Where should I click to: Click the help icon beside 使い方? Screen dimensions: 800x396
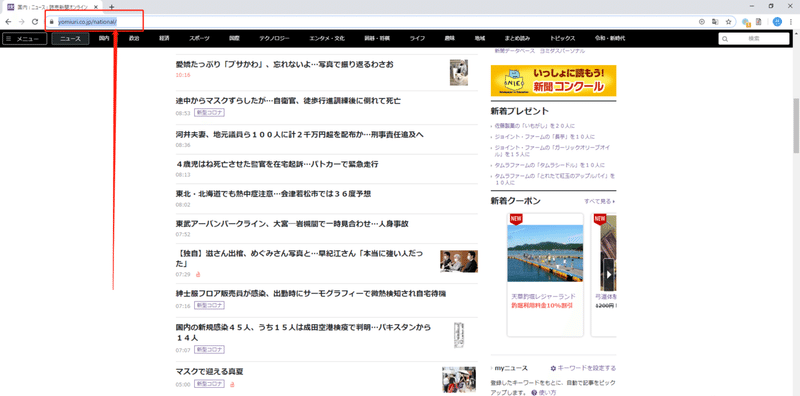pos(534,393)
